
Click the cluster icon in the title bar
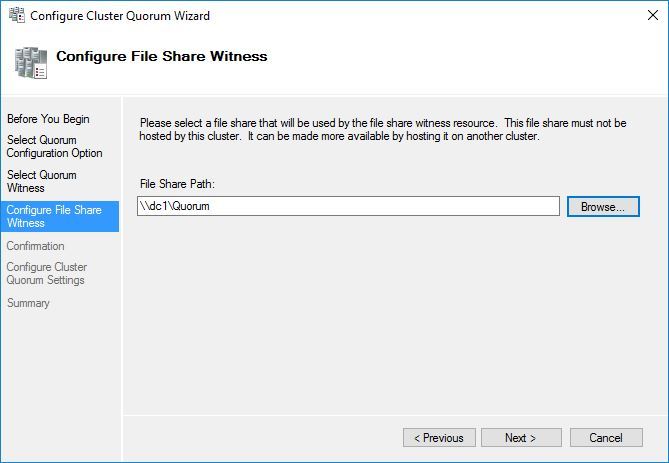tap(16, 16)
